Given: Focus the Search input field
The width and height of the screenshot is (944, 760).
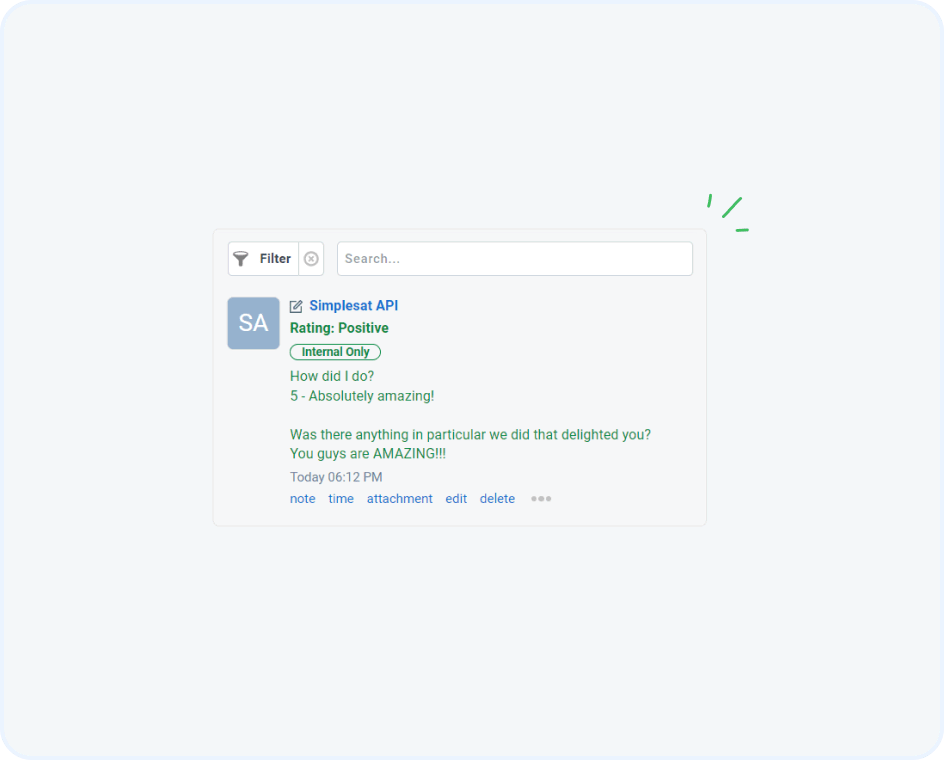Looking at the screenshot, I should click(515, 259).
